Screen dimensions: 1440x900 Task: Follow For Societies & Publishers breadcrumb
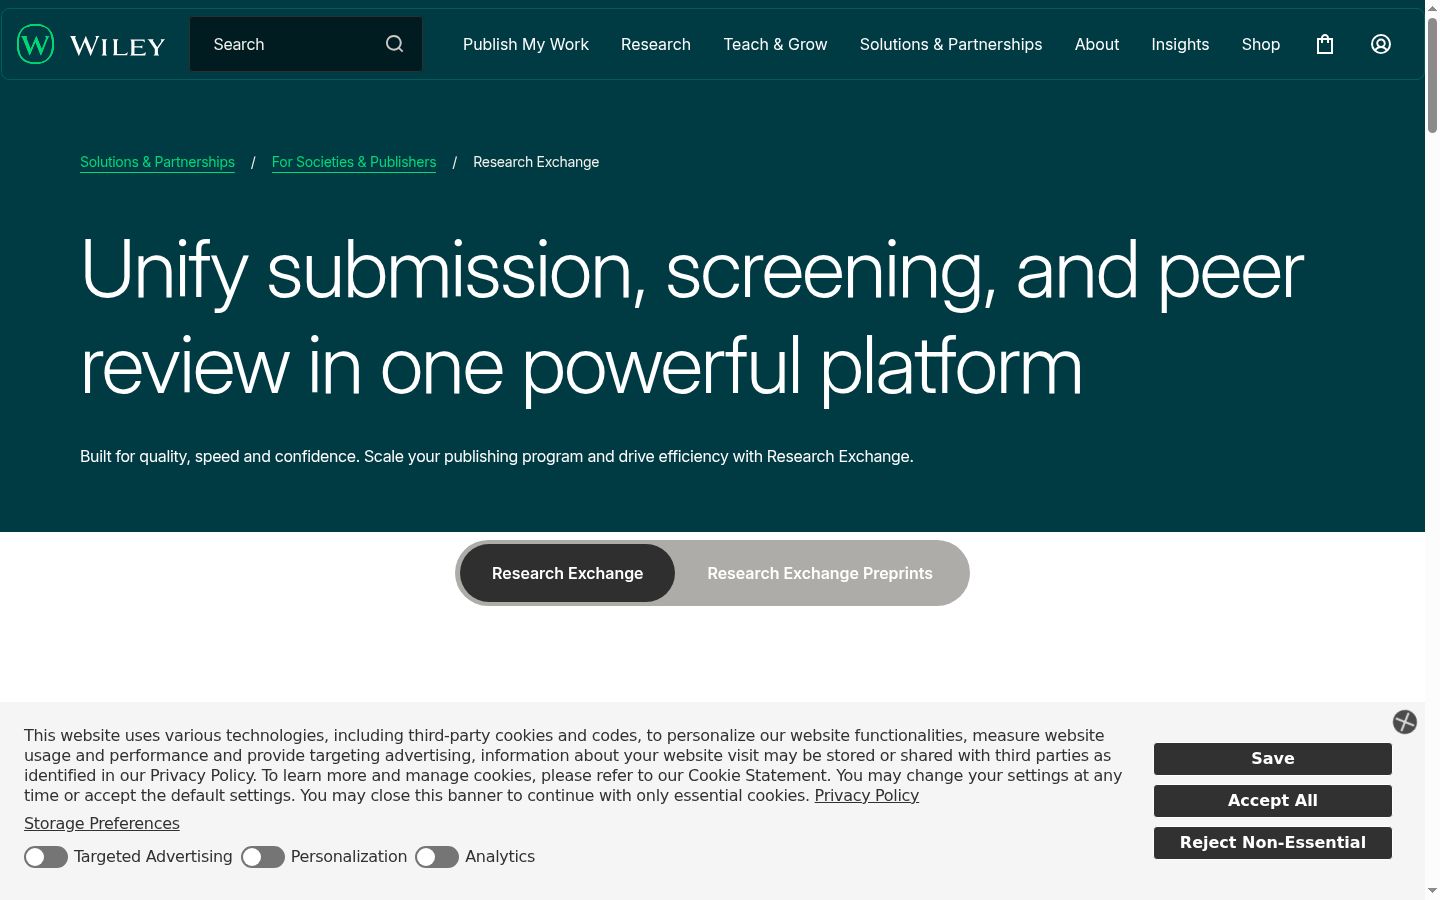click(354, 162)
